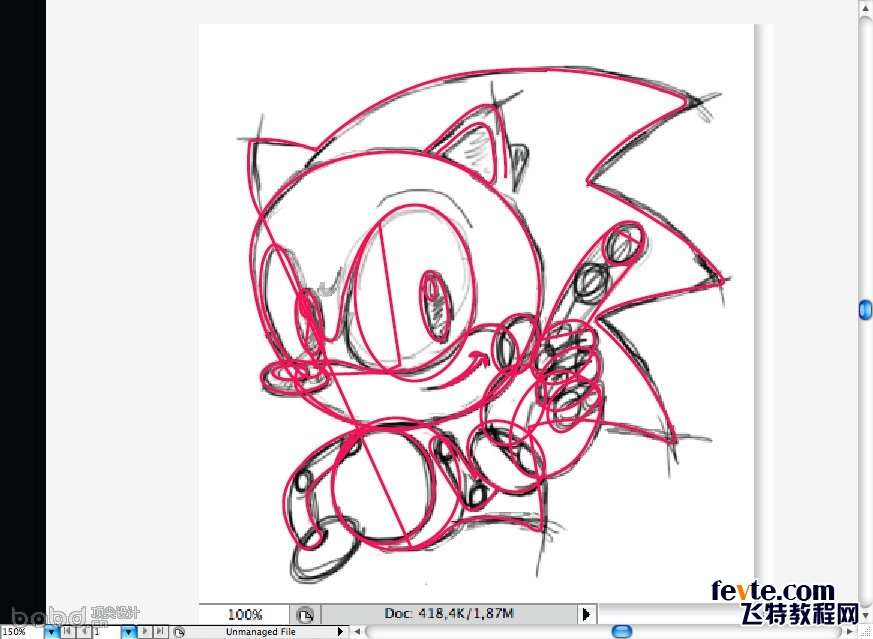Click the Doc: 418,4K/1,87M status info
The image size is (873, 639).
click(449, 614)
